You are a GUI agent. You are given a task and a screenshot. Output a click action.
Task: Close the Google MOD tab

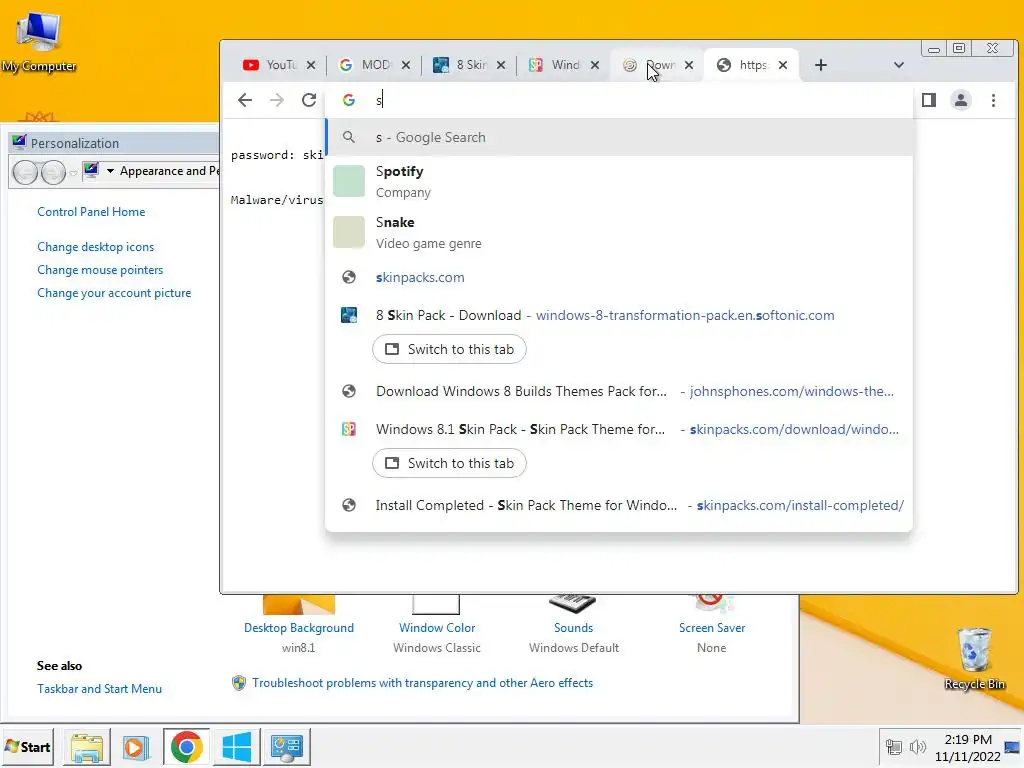406,65
